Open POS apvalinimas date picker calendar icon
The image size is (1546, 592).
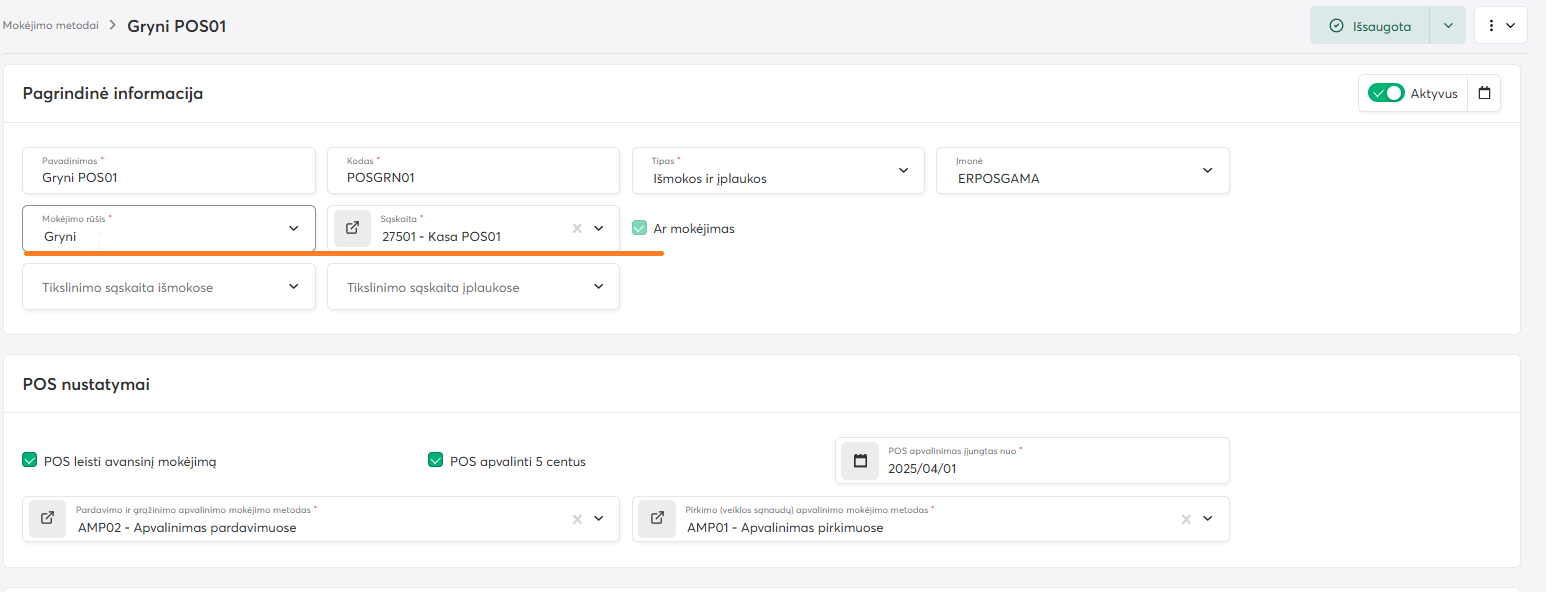tap(860, 461)
